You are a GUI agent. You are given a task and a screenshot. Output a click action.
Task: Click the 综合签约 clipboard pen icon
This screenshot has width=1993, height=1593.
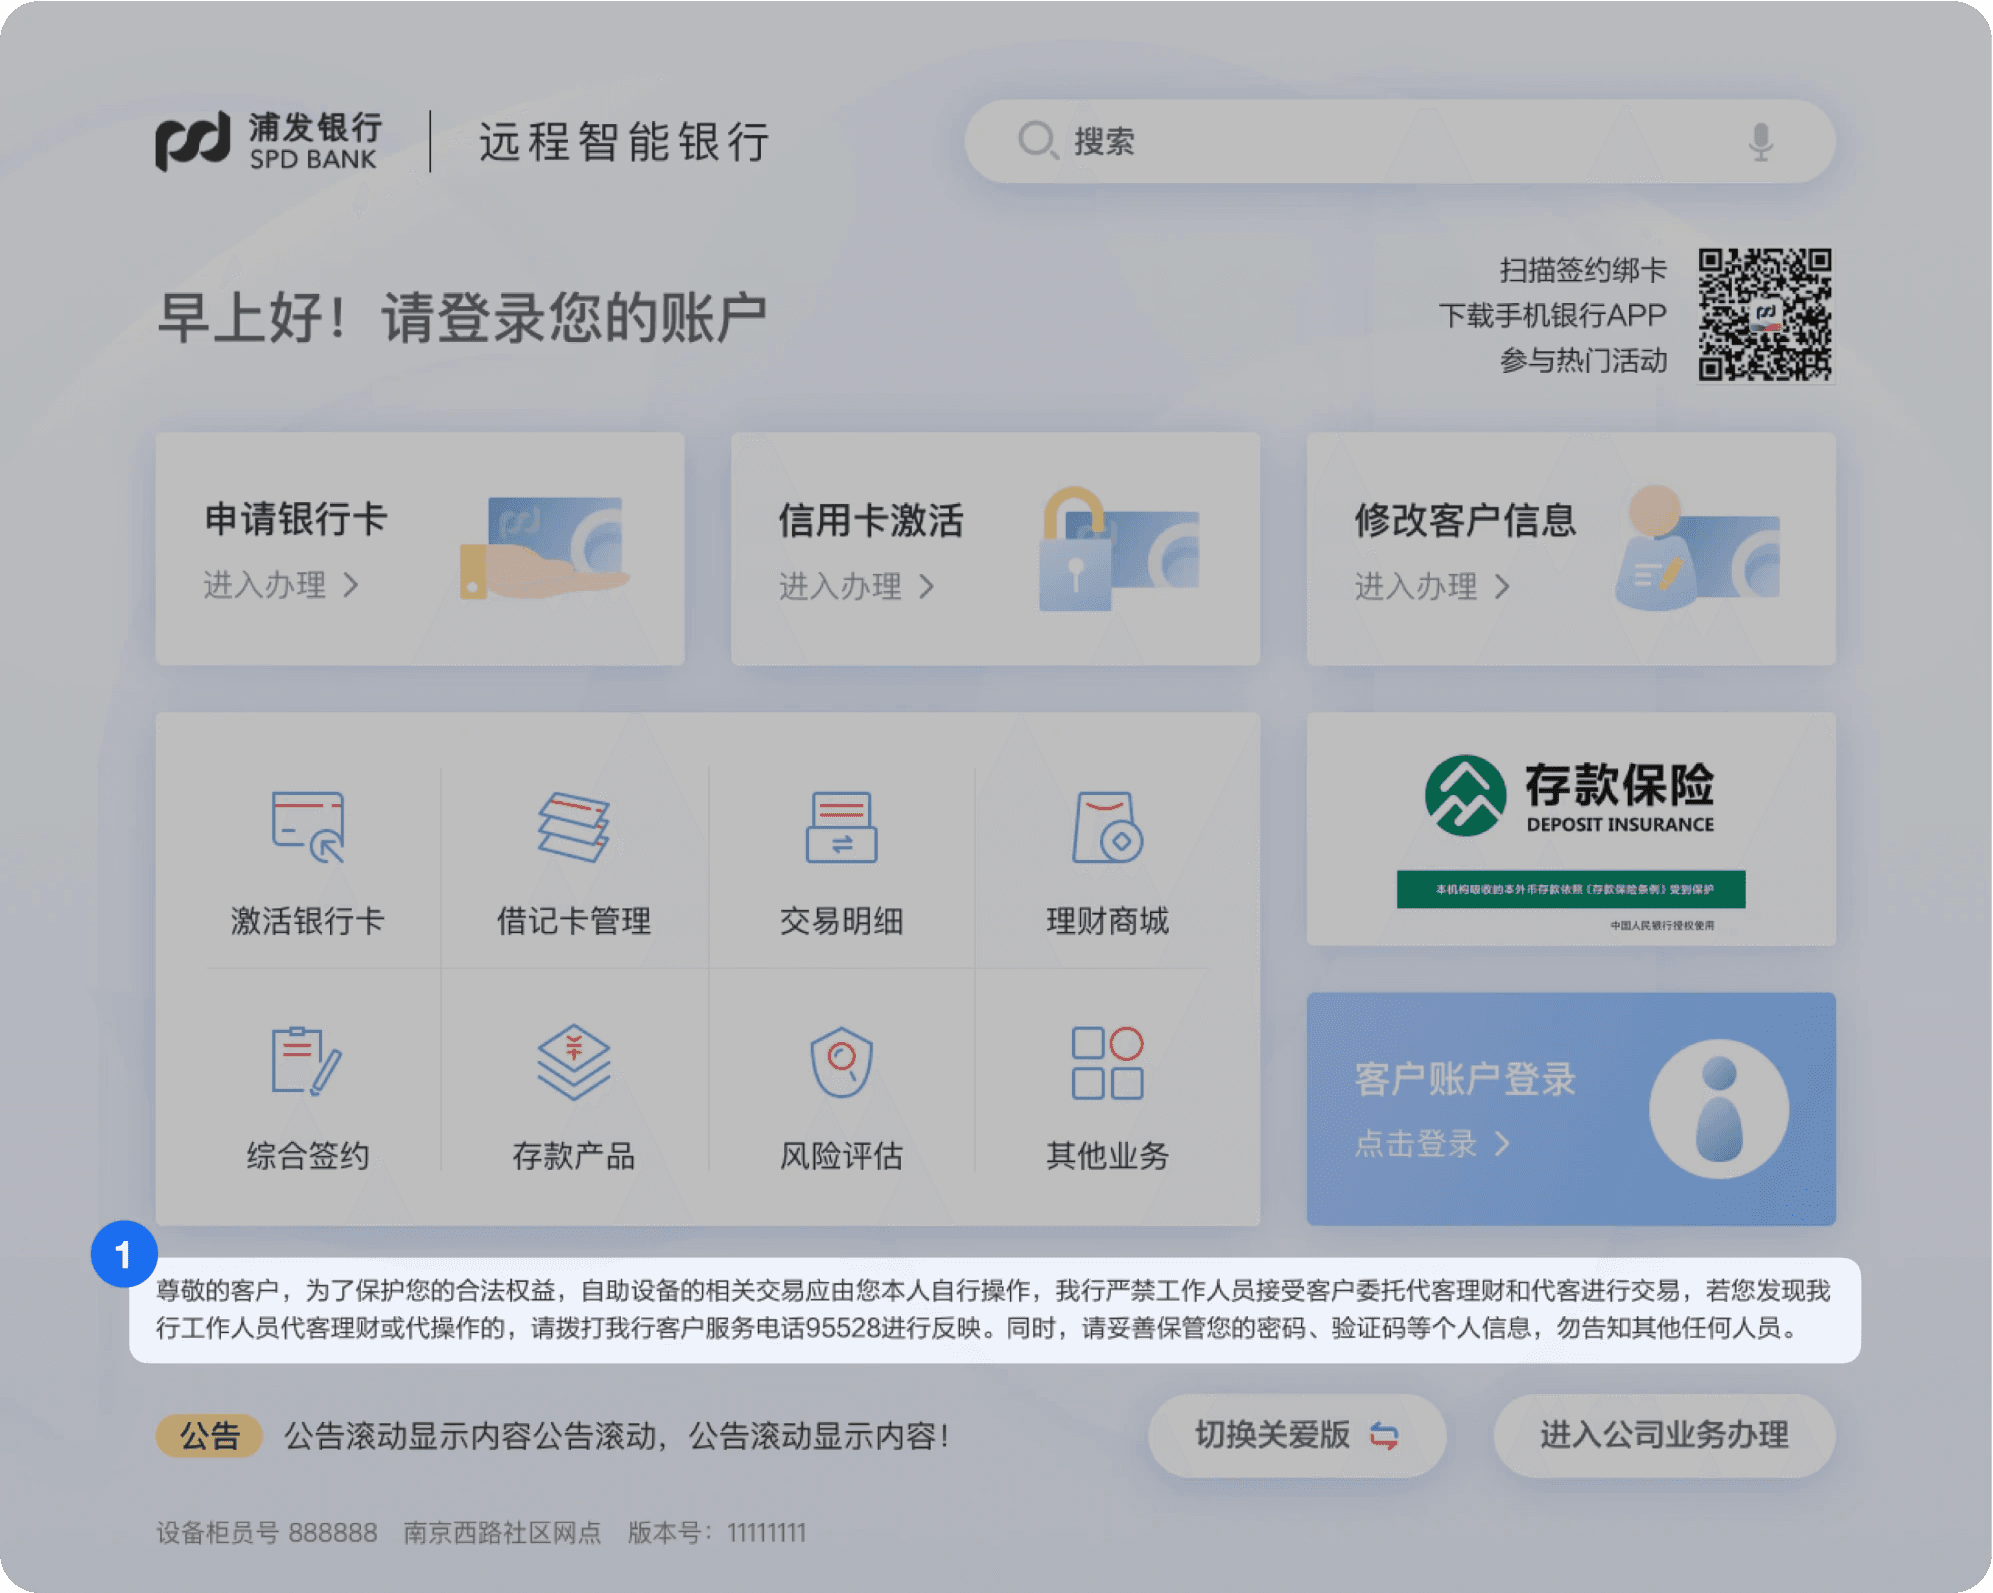point(306,1061)
